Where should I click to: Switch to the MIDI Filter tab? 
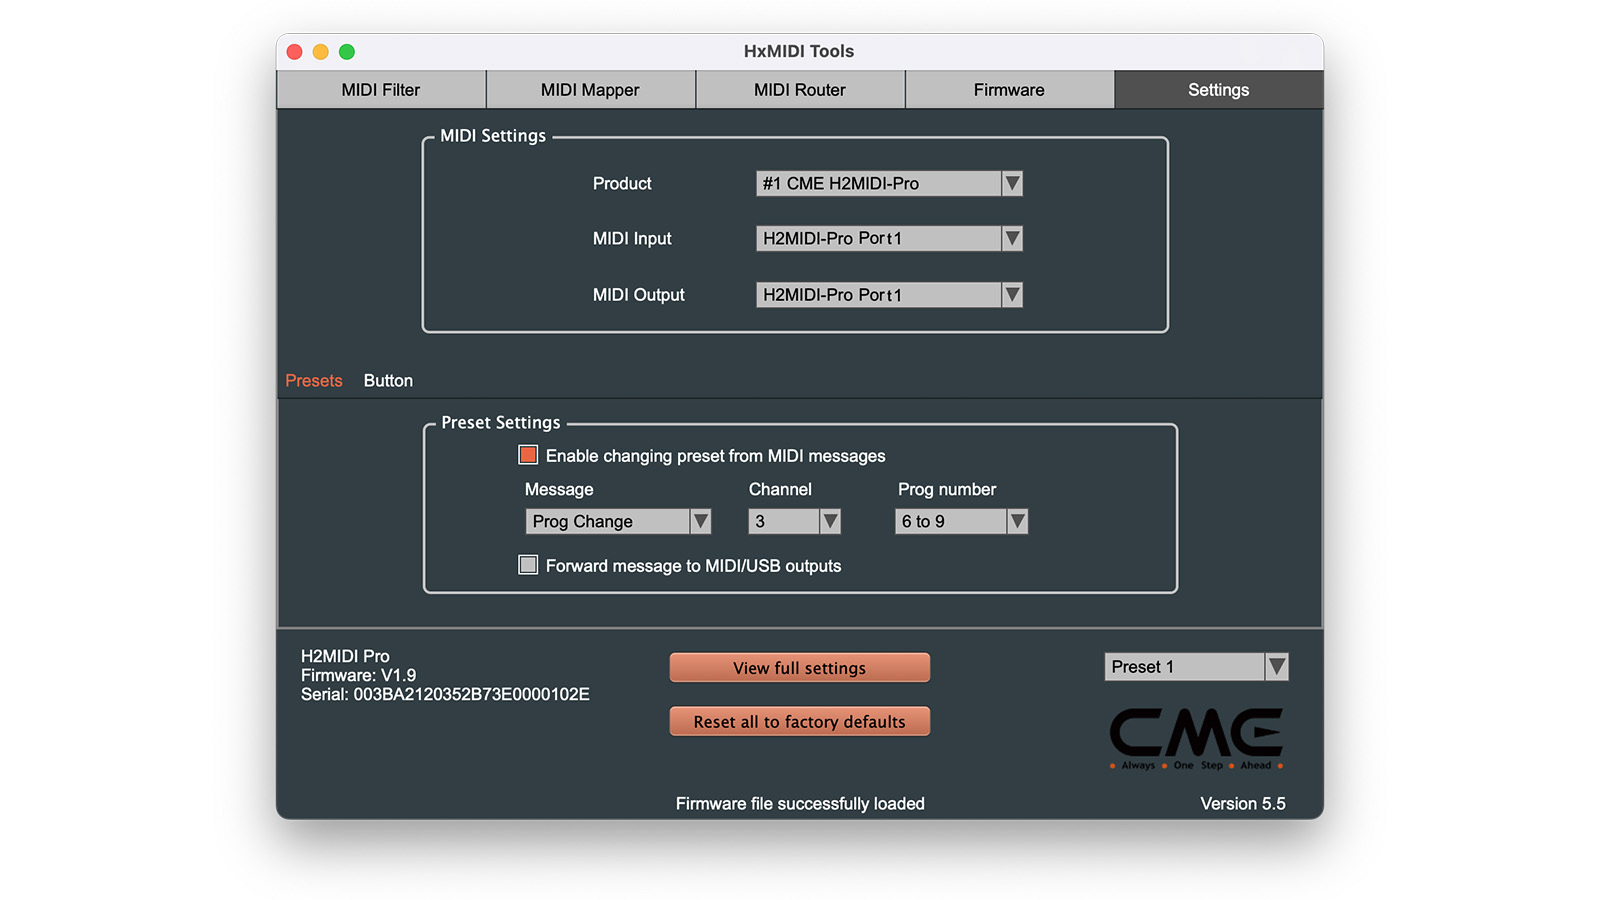point(381,90)
